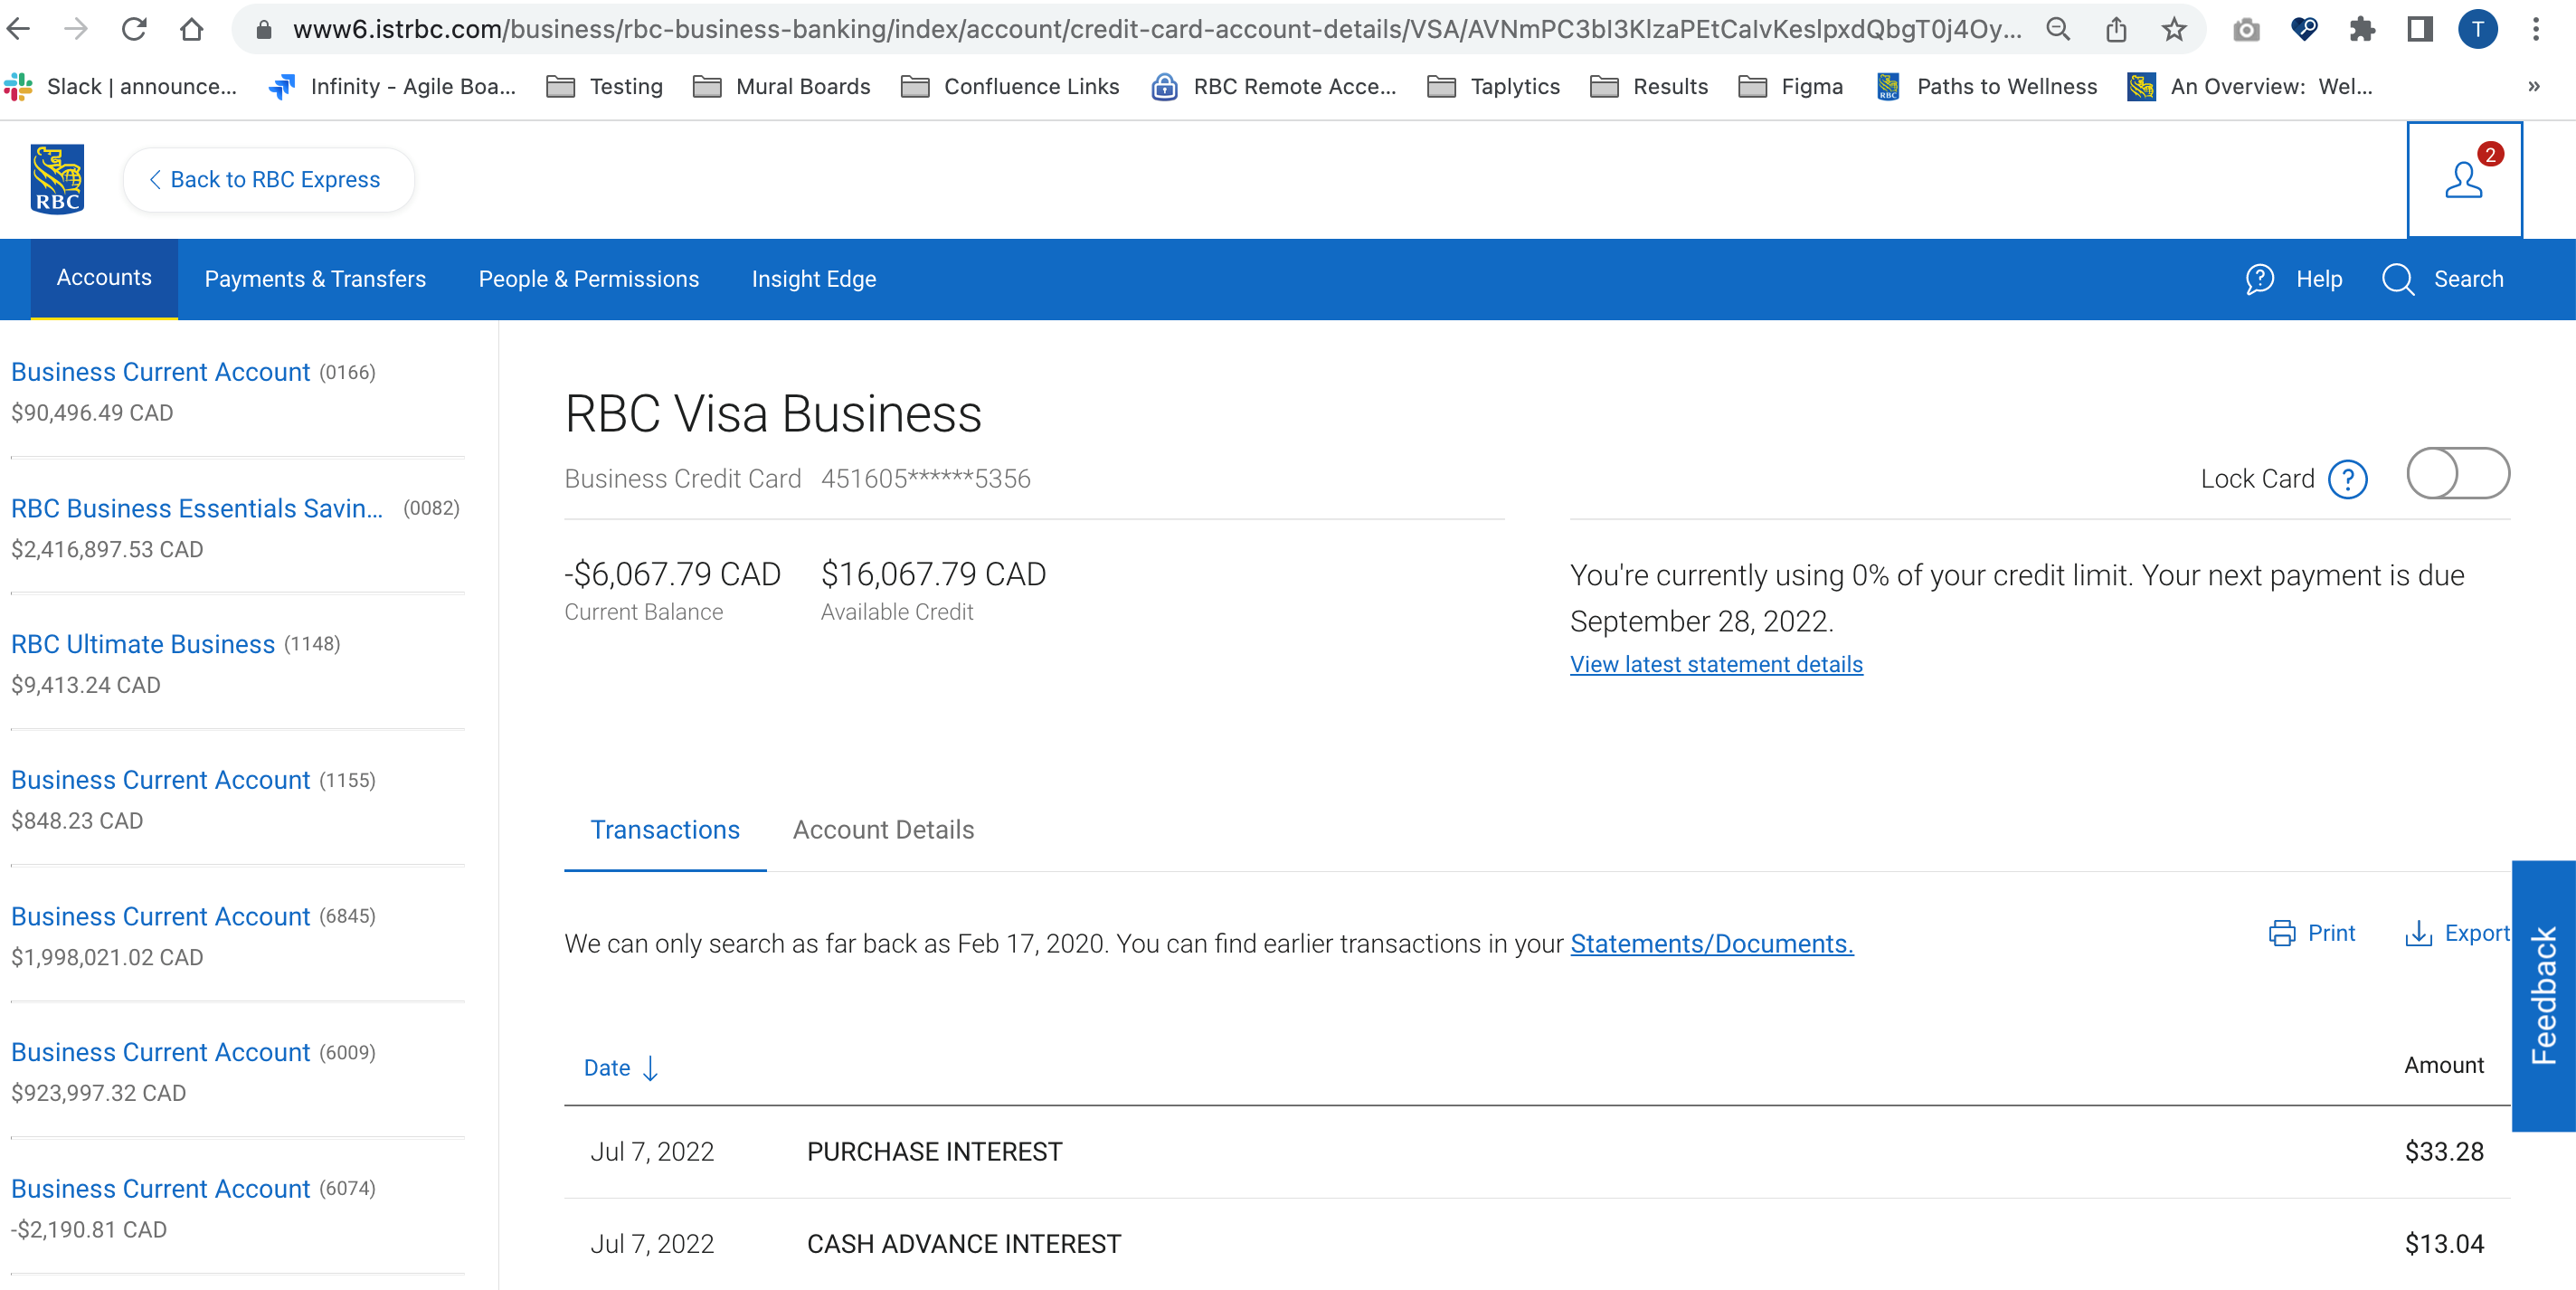The image size is (2576, 1290).
Task: Switch to the Account Details tab
Action: pos(883,830)
